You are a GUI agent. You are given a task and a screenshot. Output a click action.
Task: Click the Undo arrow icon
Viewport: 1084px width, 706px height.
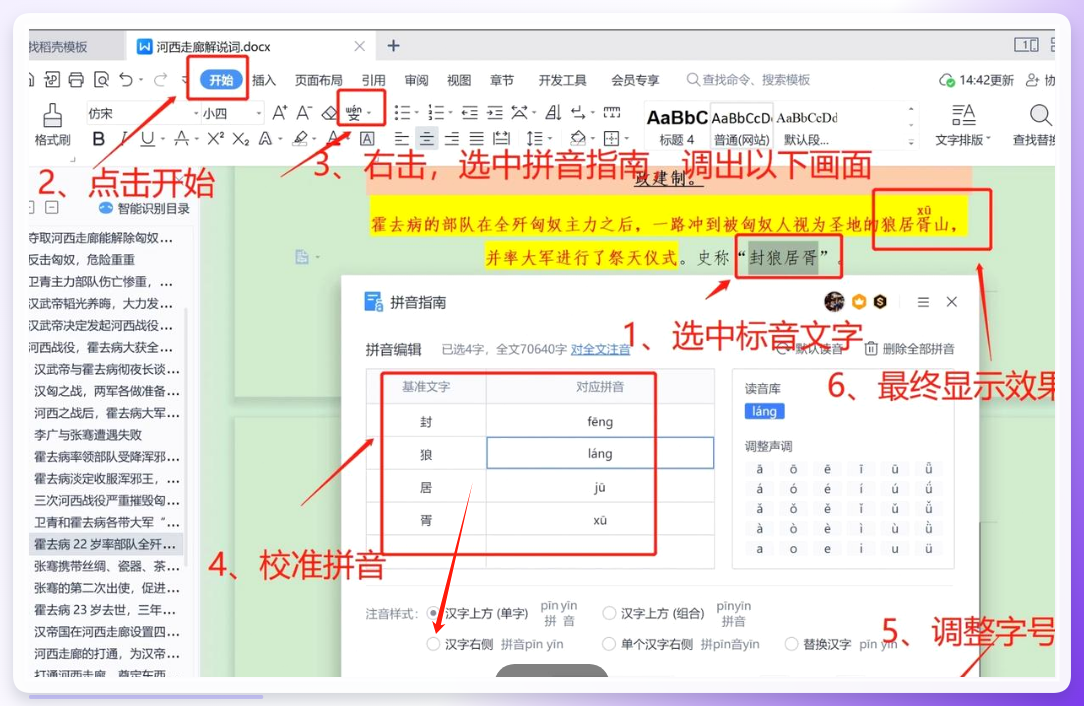coord(126,80)
